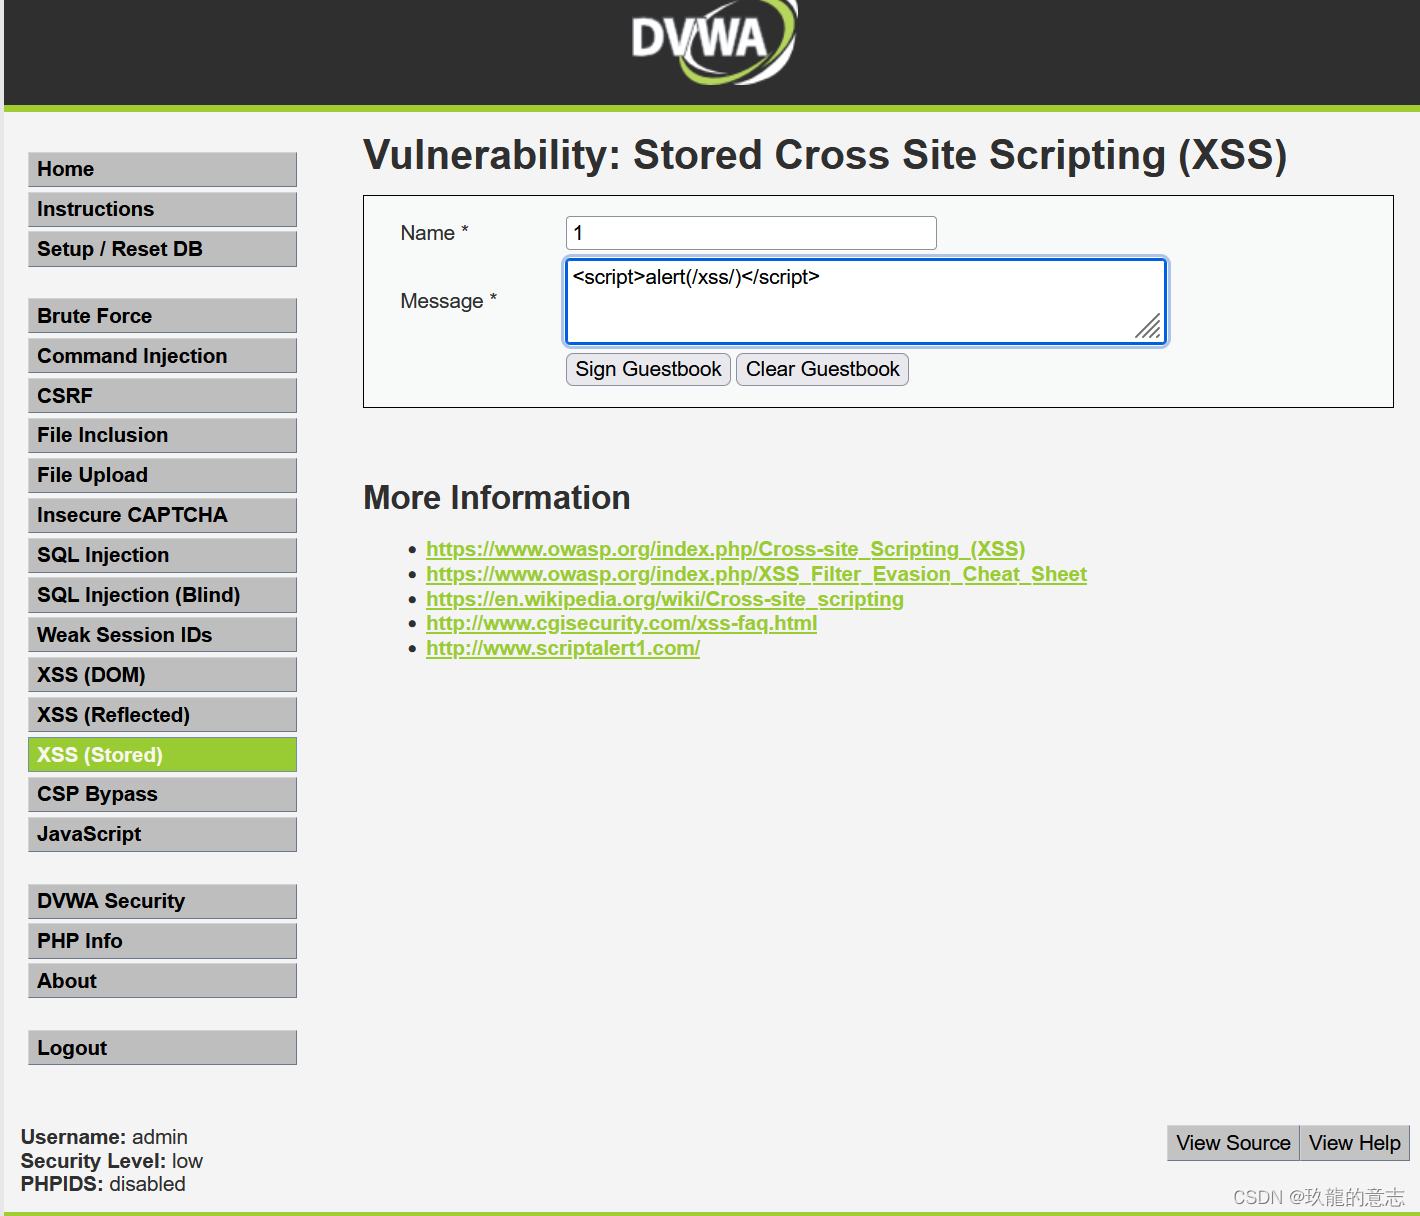The width and height of the screenshot is (1420, 1216).
Task: Open XSS Filter Evasion Cheat Sheet link
Action: point(756,574)
